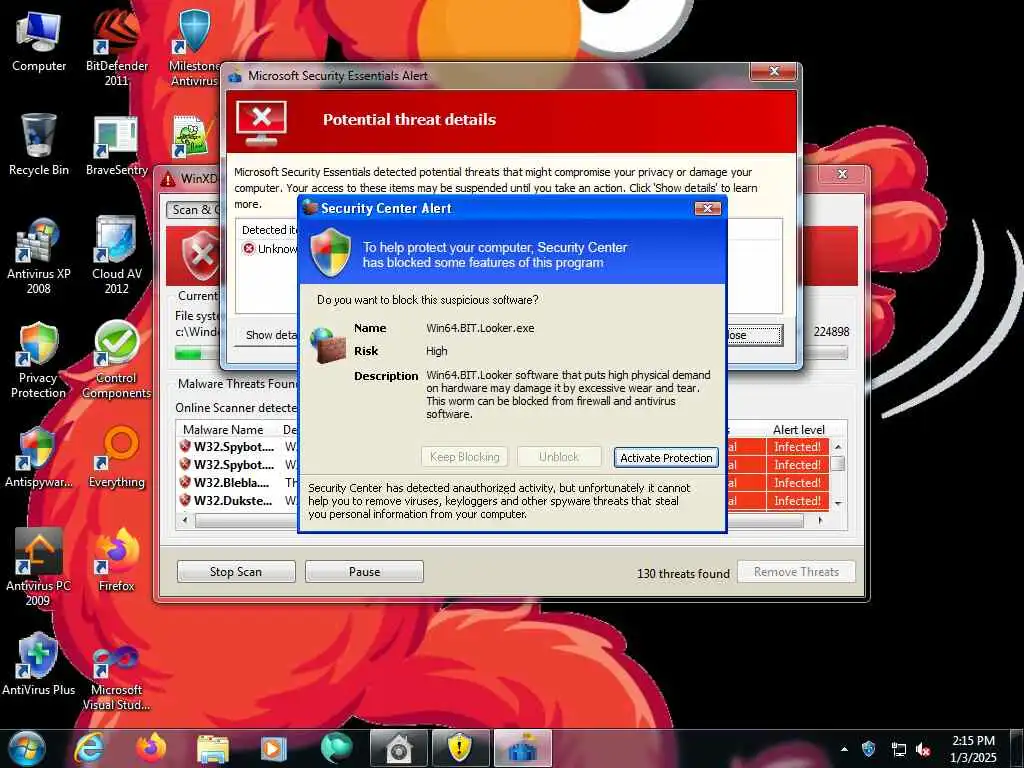
Task: Click red monitor icon in Potential threat banner
Action: coord(261,122)
